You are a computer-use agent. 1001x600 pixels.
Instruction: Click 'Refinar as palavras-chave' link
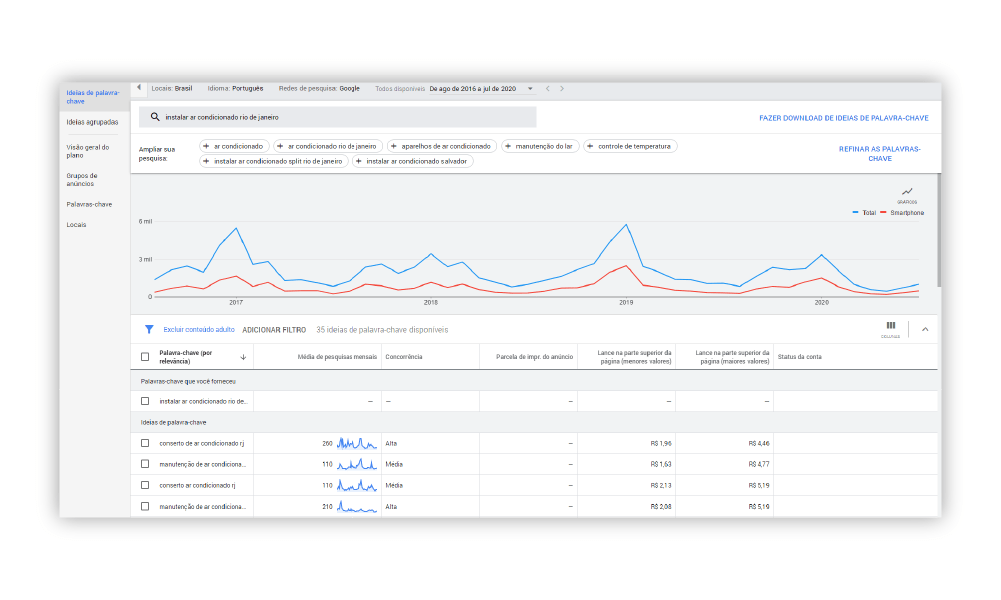[x=880, y=154]
